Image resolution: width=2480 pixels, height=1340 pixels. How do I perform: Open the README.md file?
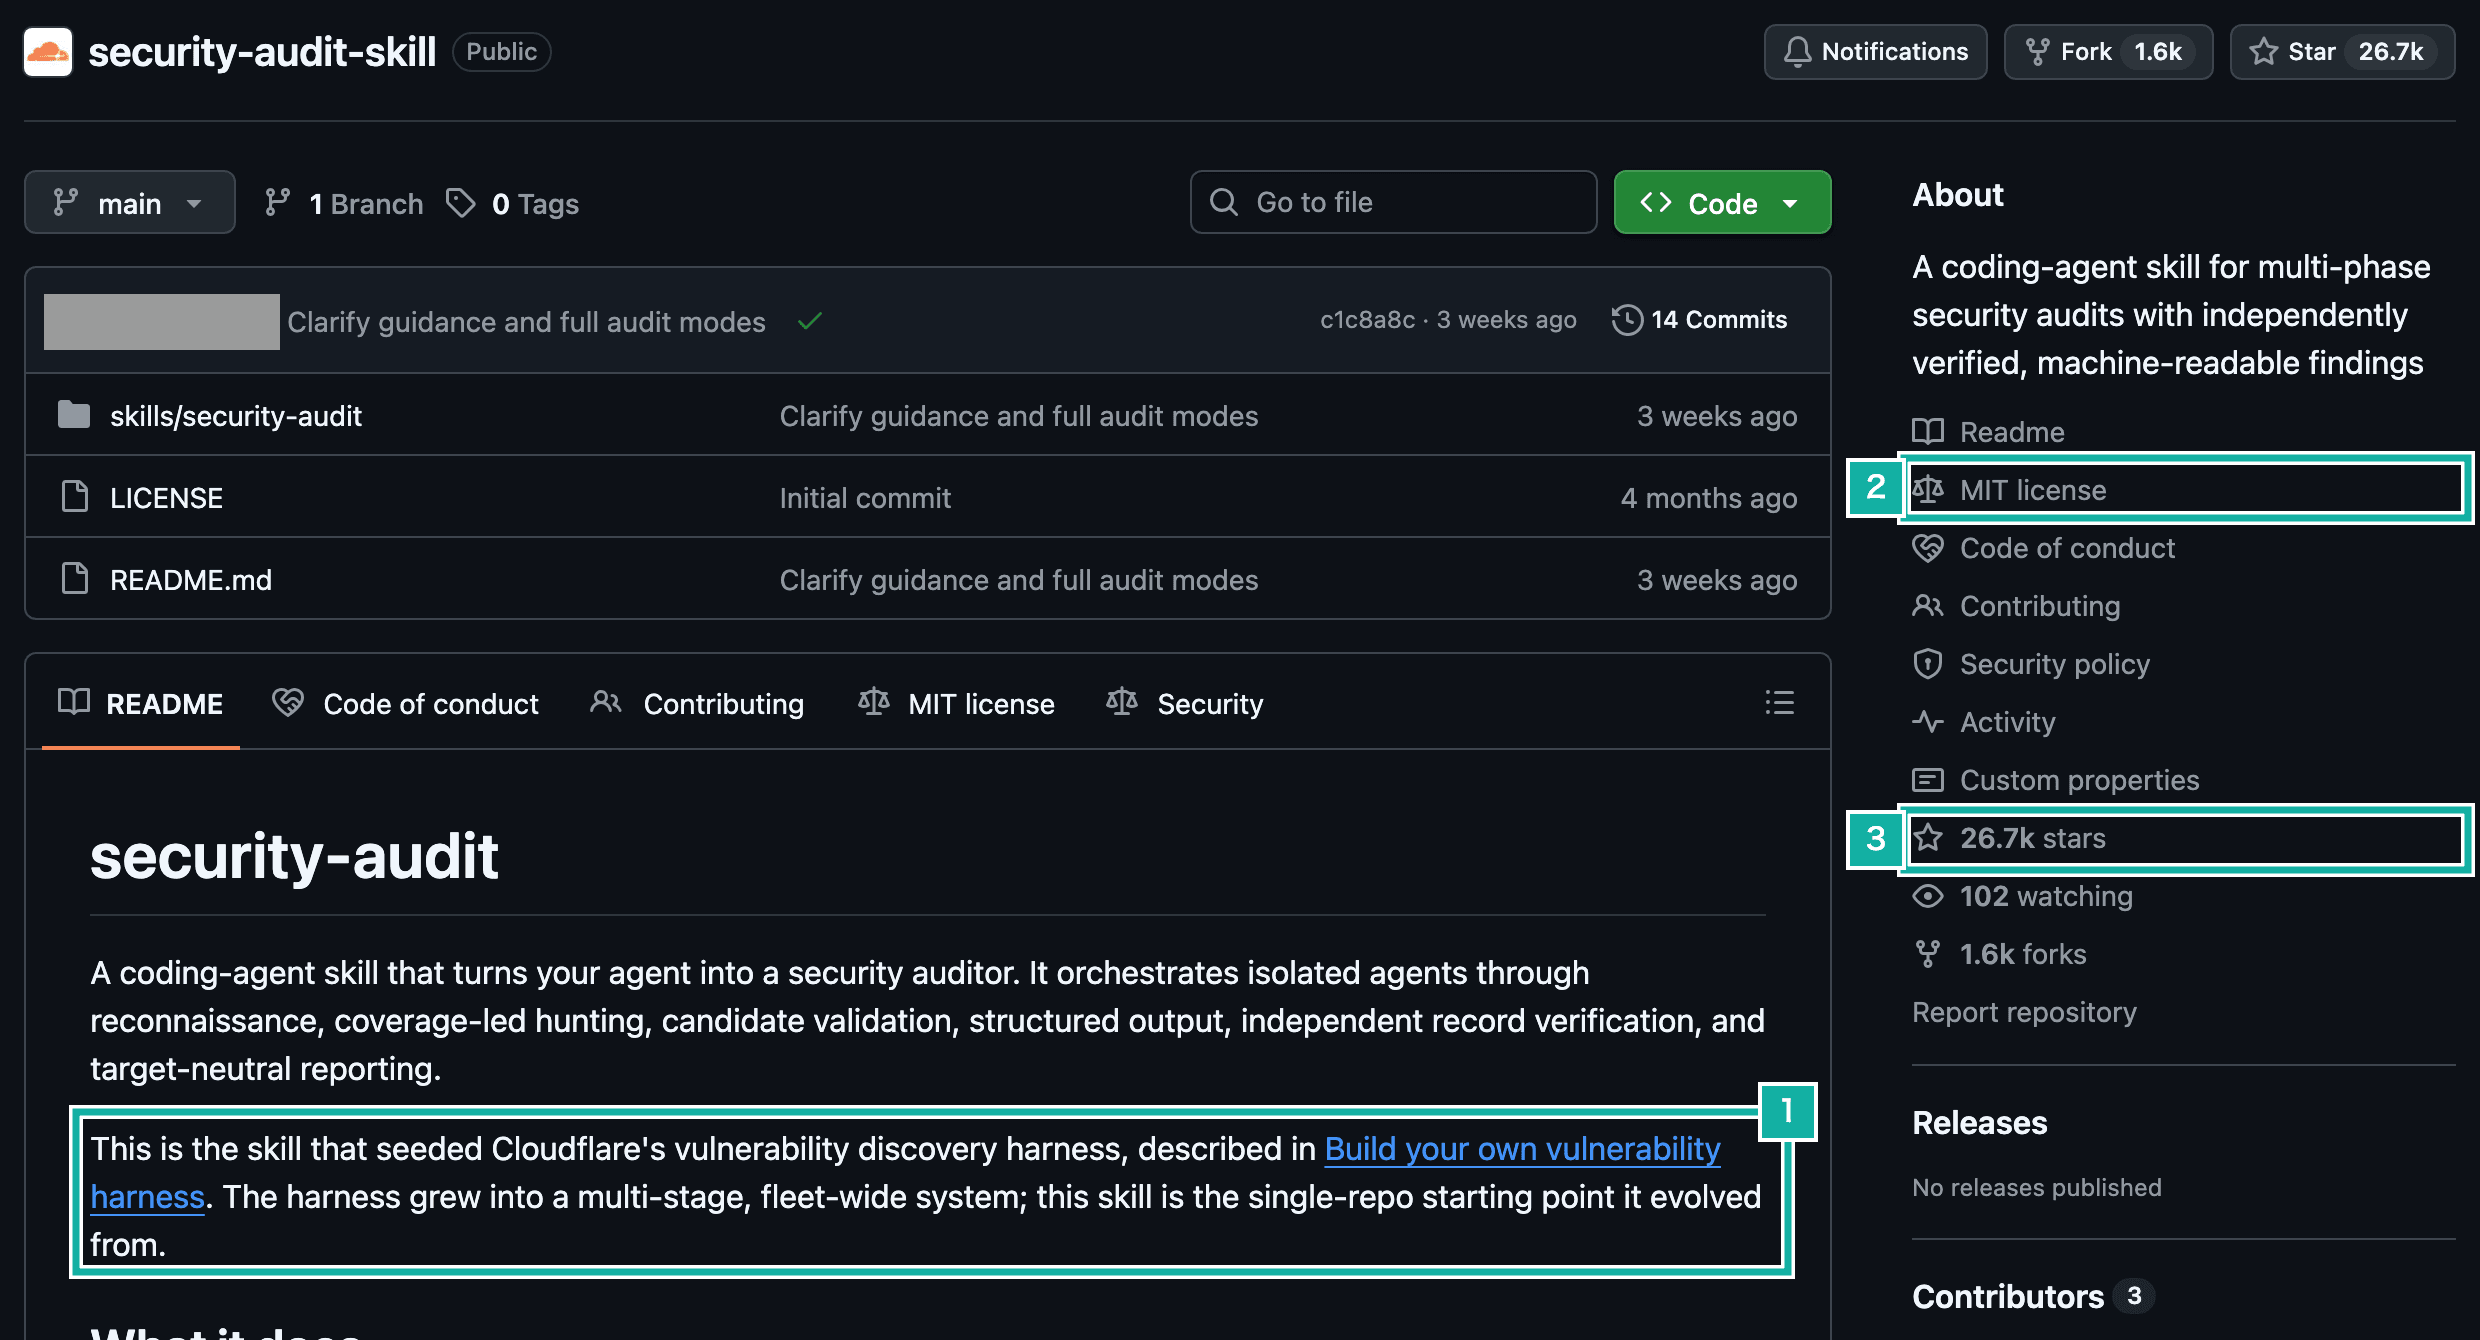191,580
